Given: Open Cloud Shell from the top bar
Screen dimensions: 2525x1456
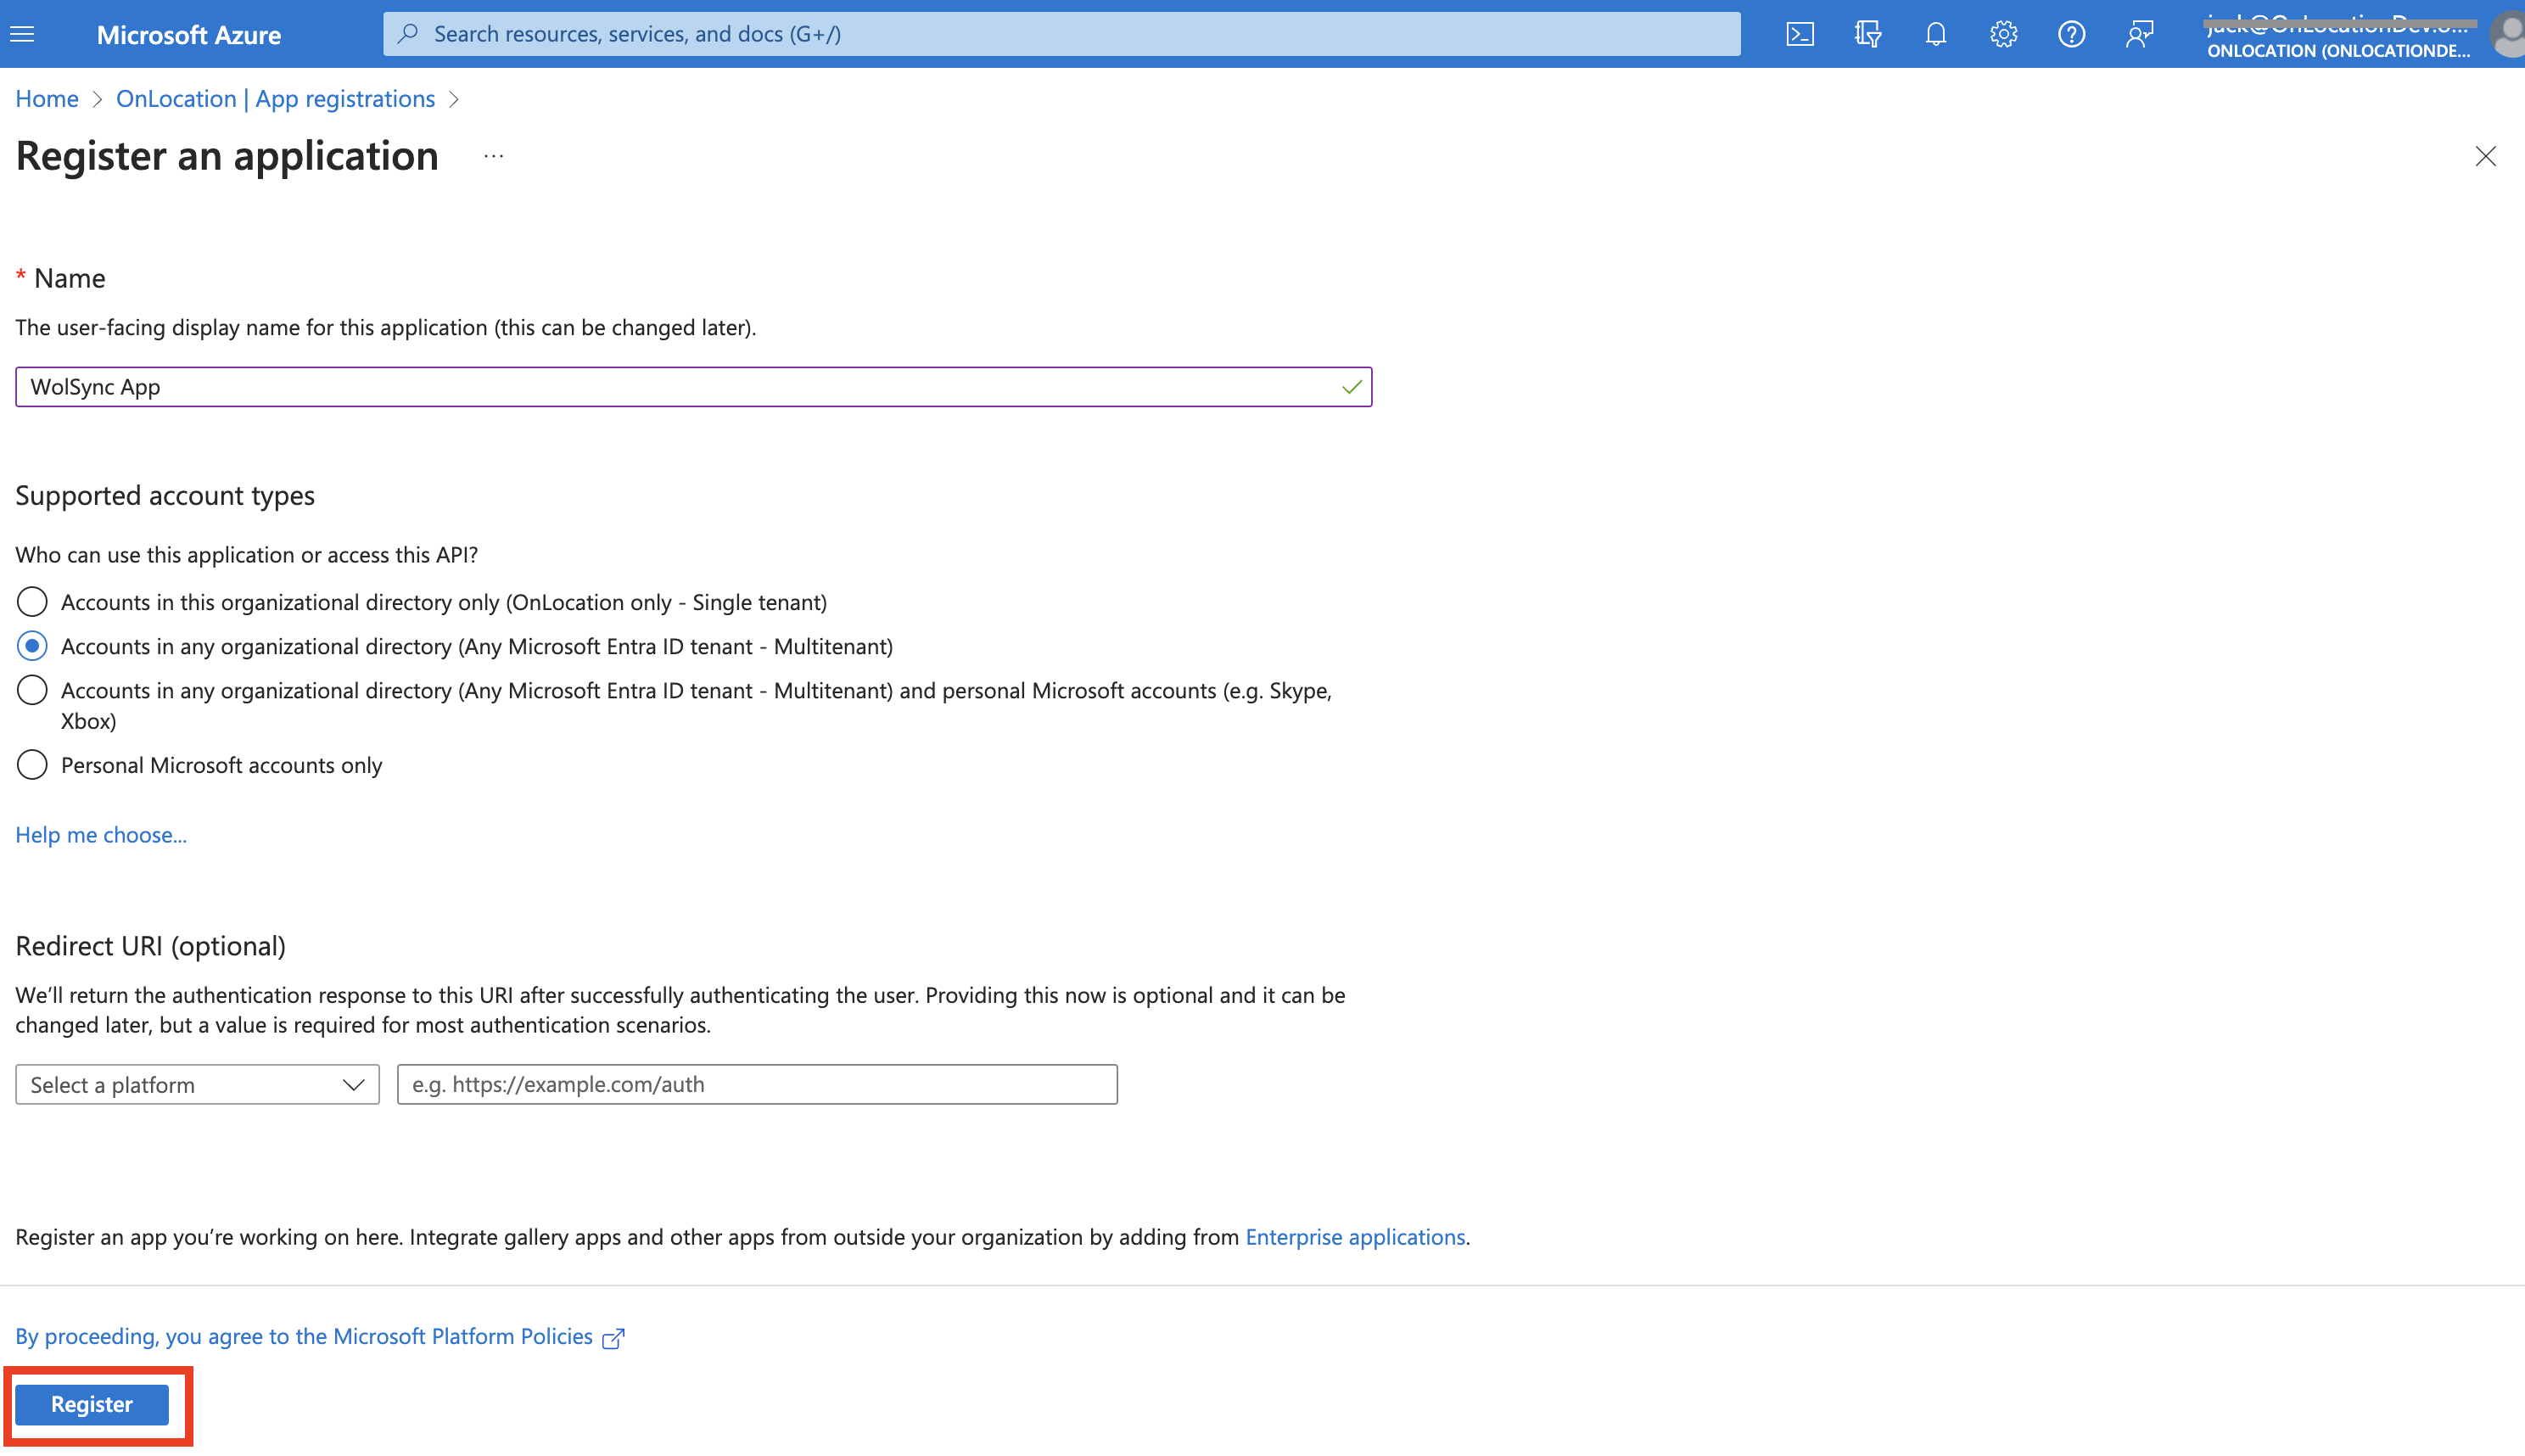Looking at the screenshot, I should pyautogui.click(x=1800, y=34).
